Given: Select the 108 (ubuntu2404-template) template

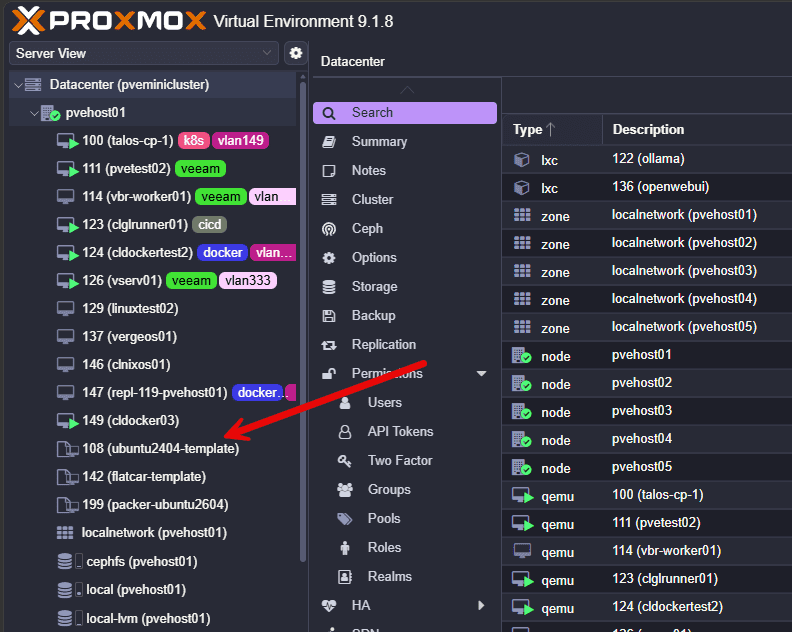Looking at the screenshot, I should tap(161, 449).
